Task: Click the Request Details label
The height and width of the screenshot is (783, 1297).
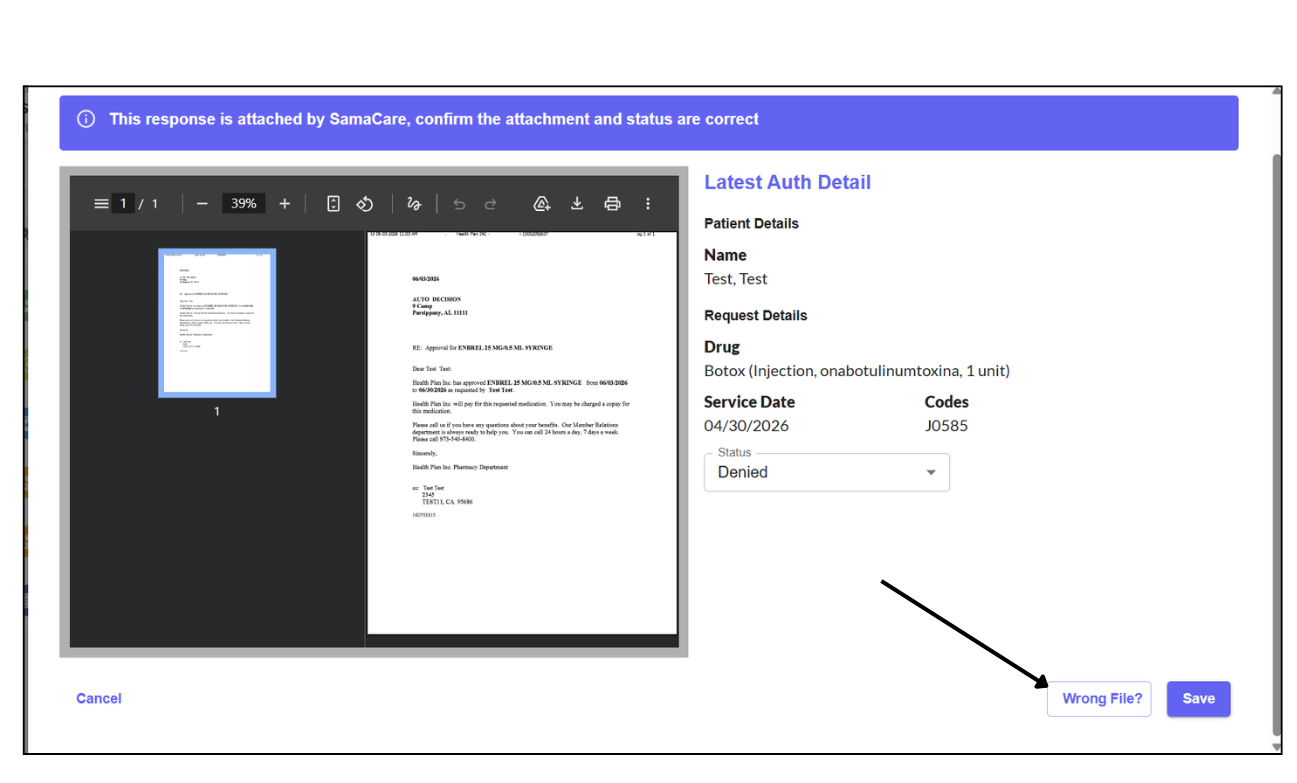Action: coord(756,315)
